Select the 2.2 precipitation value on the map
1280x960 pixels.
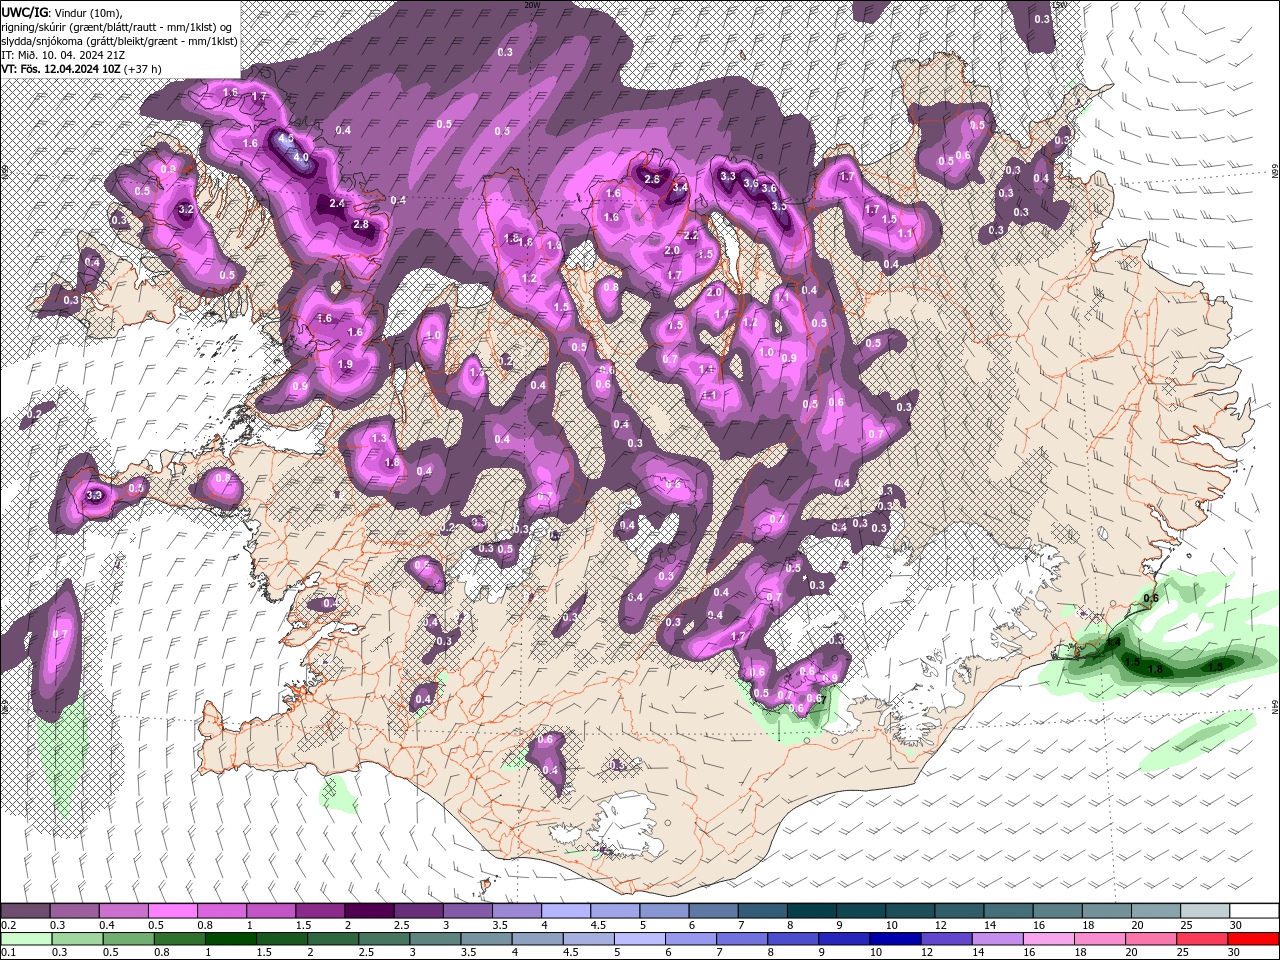[691, 236]
